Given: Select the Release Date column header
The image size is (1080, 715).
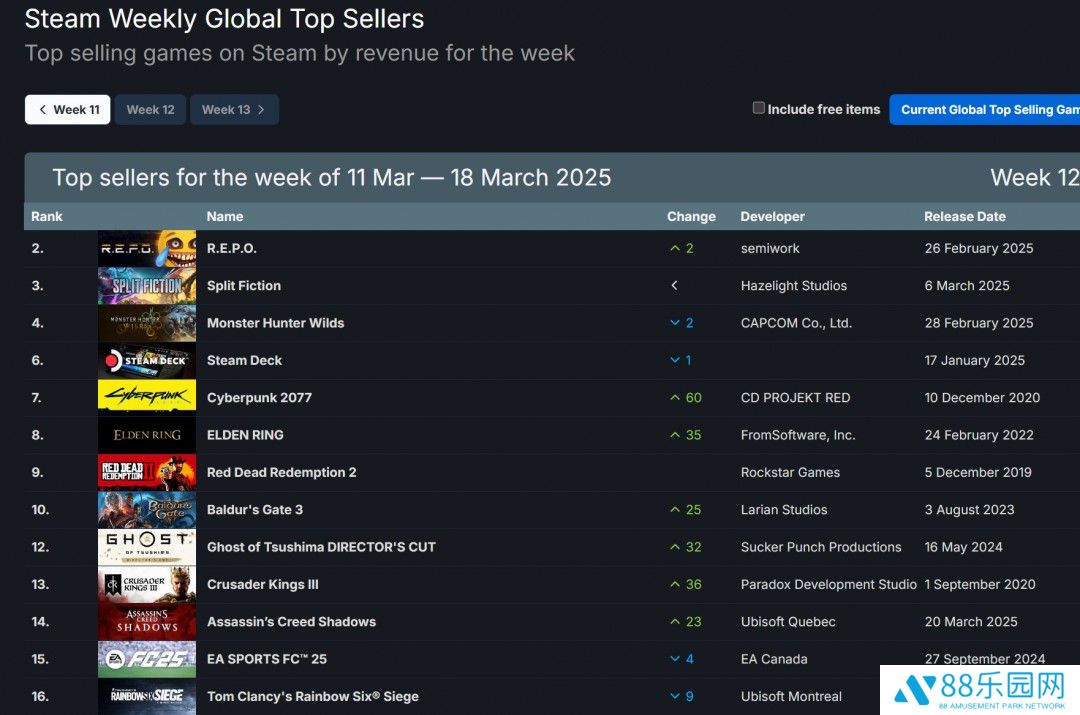Looking at the screenshot, I should 964,216.
